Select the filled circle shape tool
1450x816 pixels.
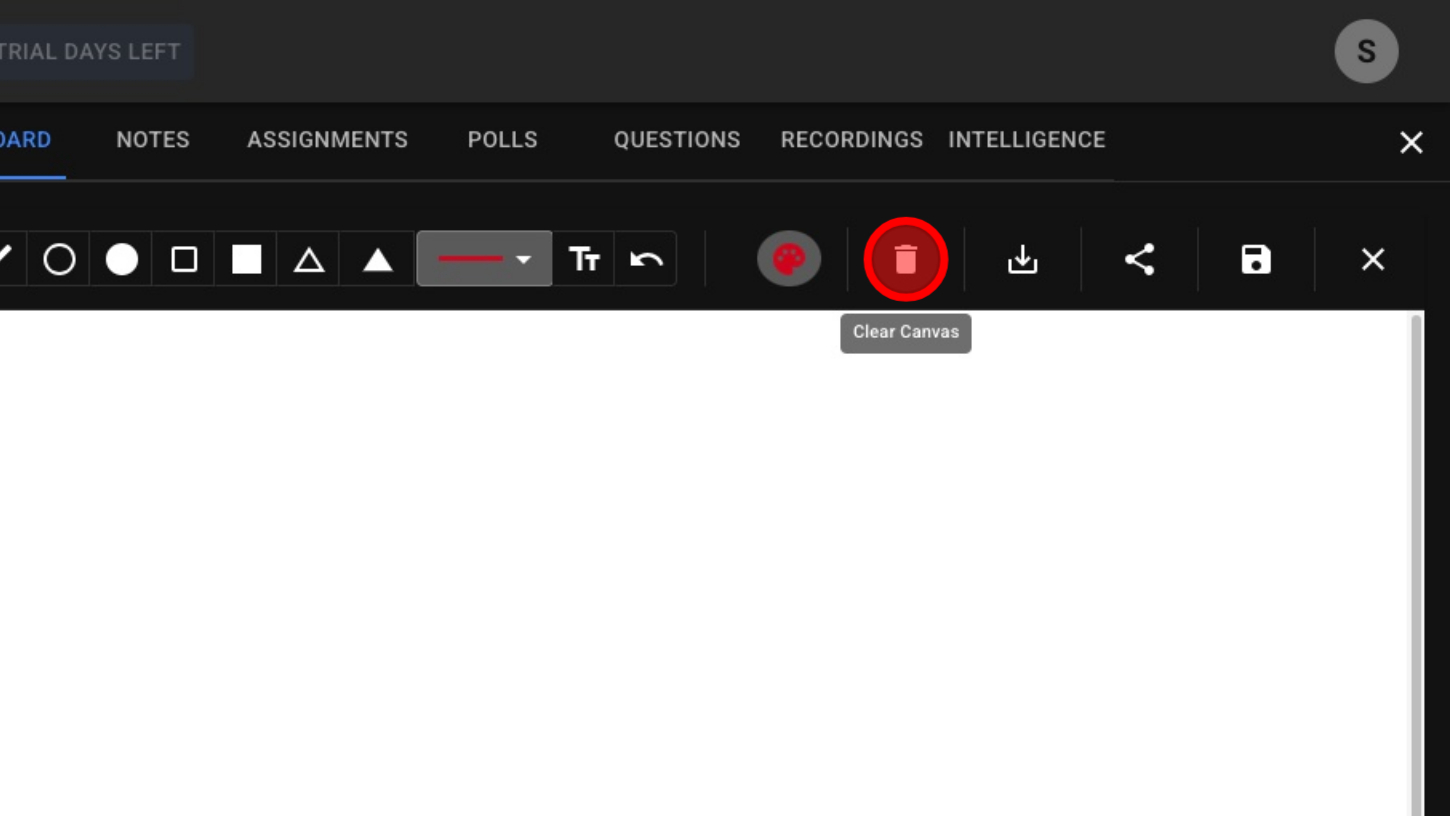coord(122,260)
